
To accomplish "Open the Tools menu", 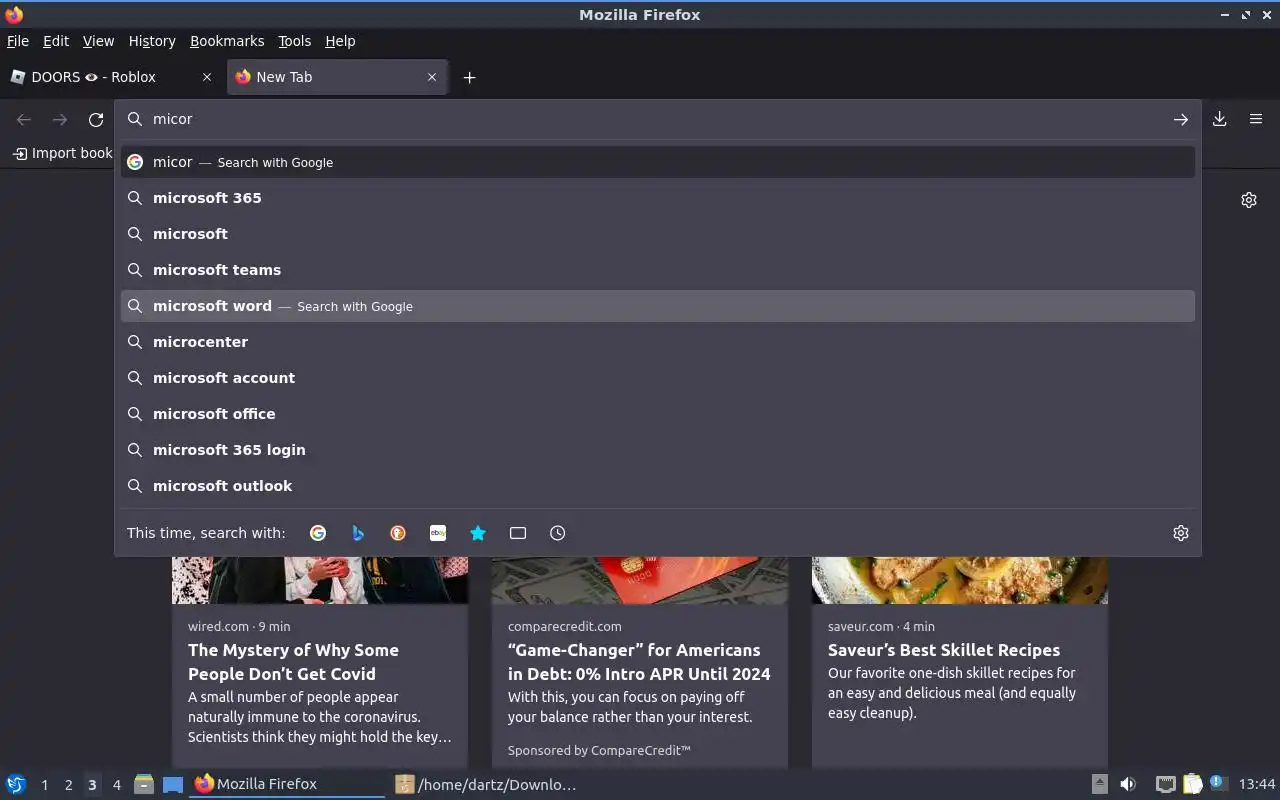I will 295,41.
